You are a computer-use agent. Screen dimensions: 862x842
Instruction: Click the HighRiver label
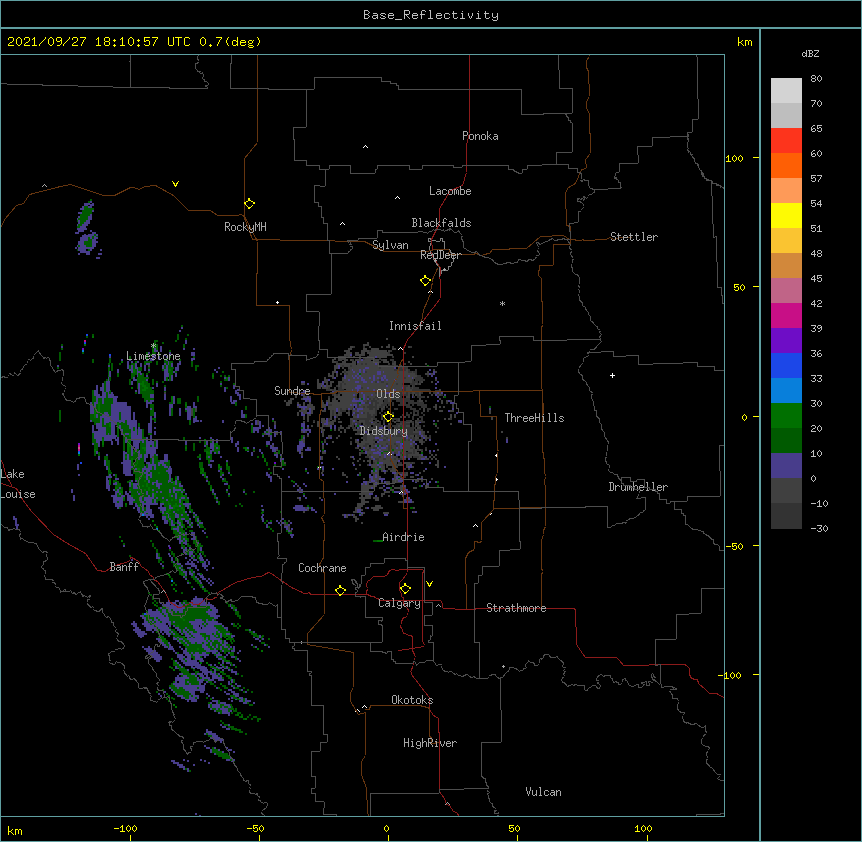pyautogui.click(x=430, y=743)
